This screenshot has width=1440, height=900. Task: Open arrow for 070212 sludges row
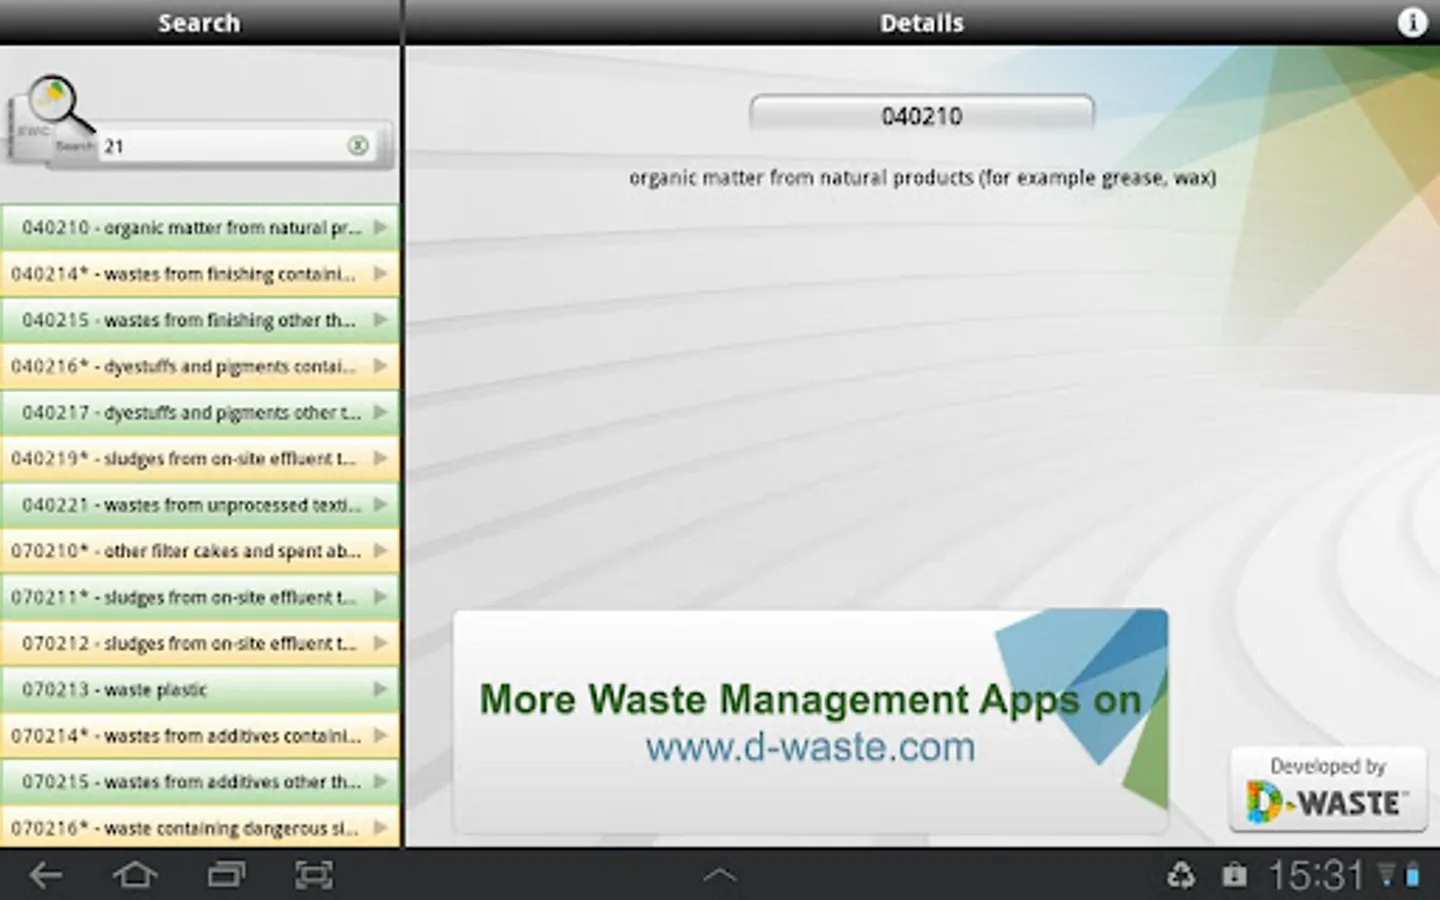pyautogui.click(x=380, y=643)
